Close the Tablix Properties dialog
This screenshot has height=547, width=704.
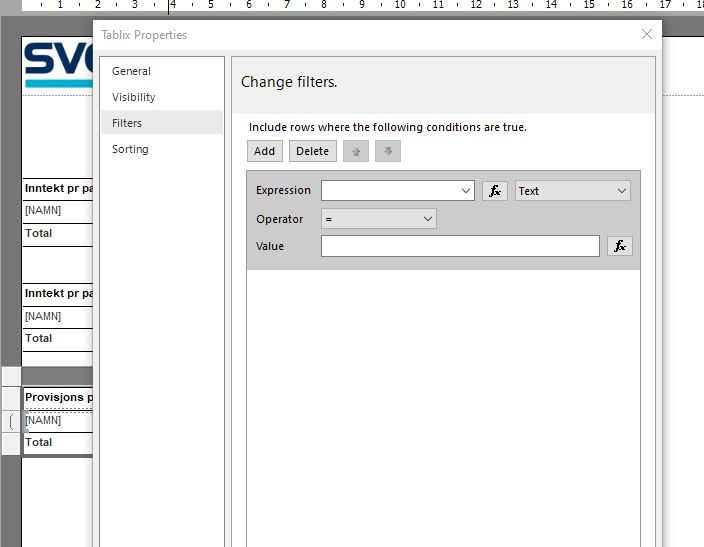(x=647, y=34)
